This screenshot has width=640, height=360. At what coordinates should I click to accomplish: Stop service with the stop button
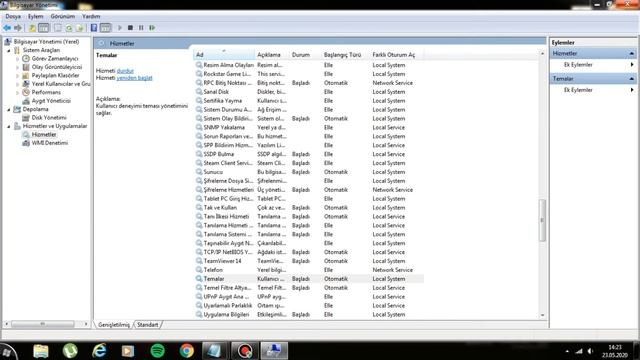pos(130,28)
